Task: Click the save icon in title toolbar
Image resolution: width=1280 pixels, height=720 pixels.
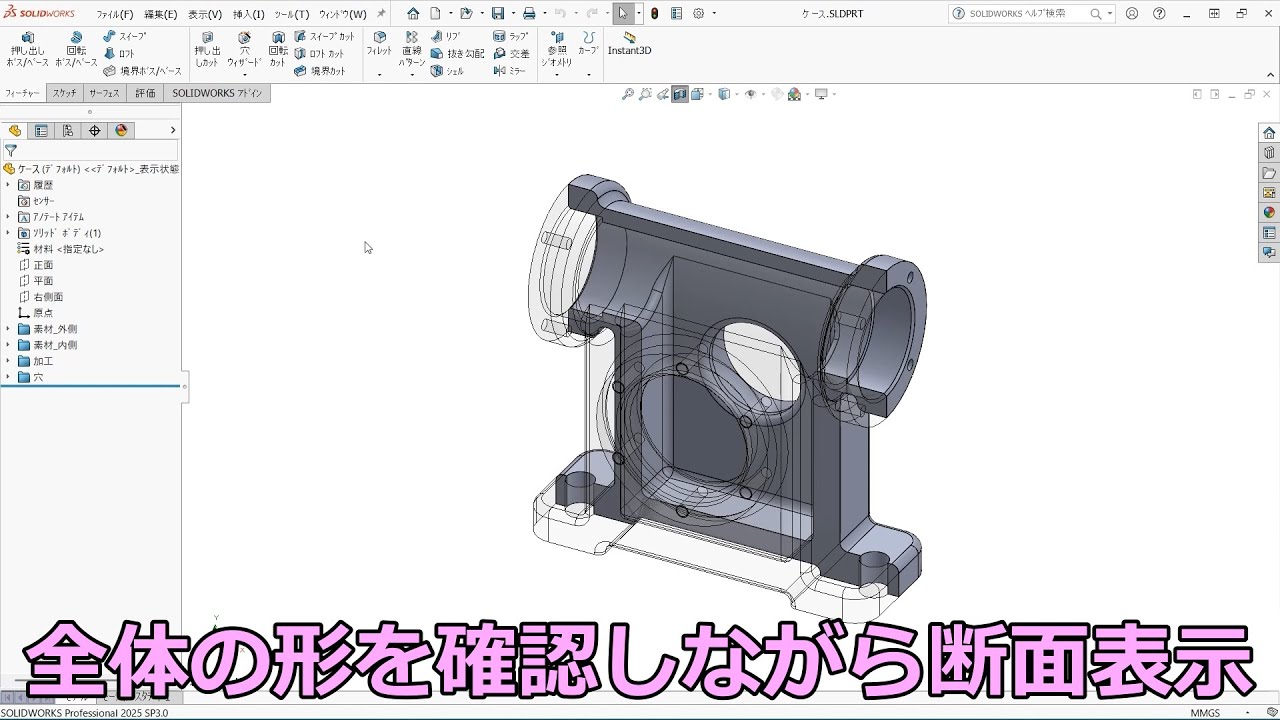Action: pos(498,14)
